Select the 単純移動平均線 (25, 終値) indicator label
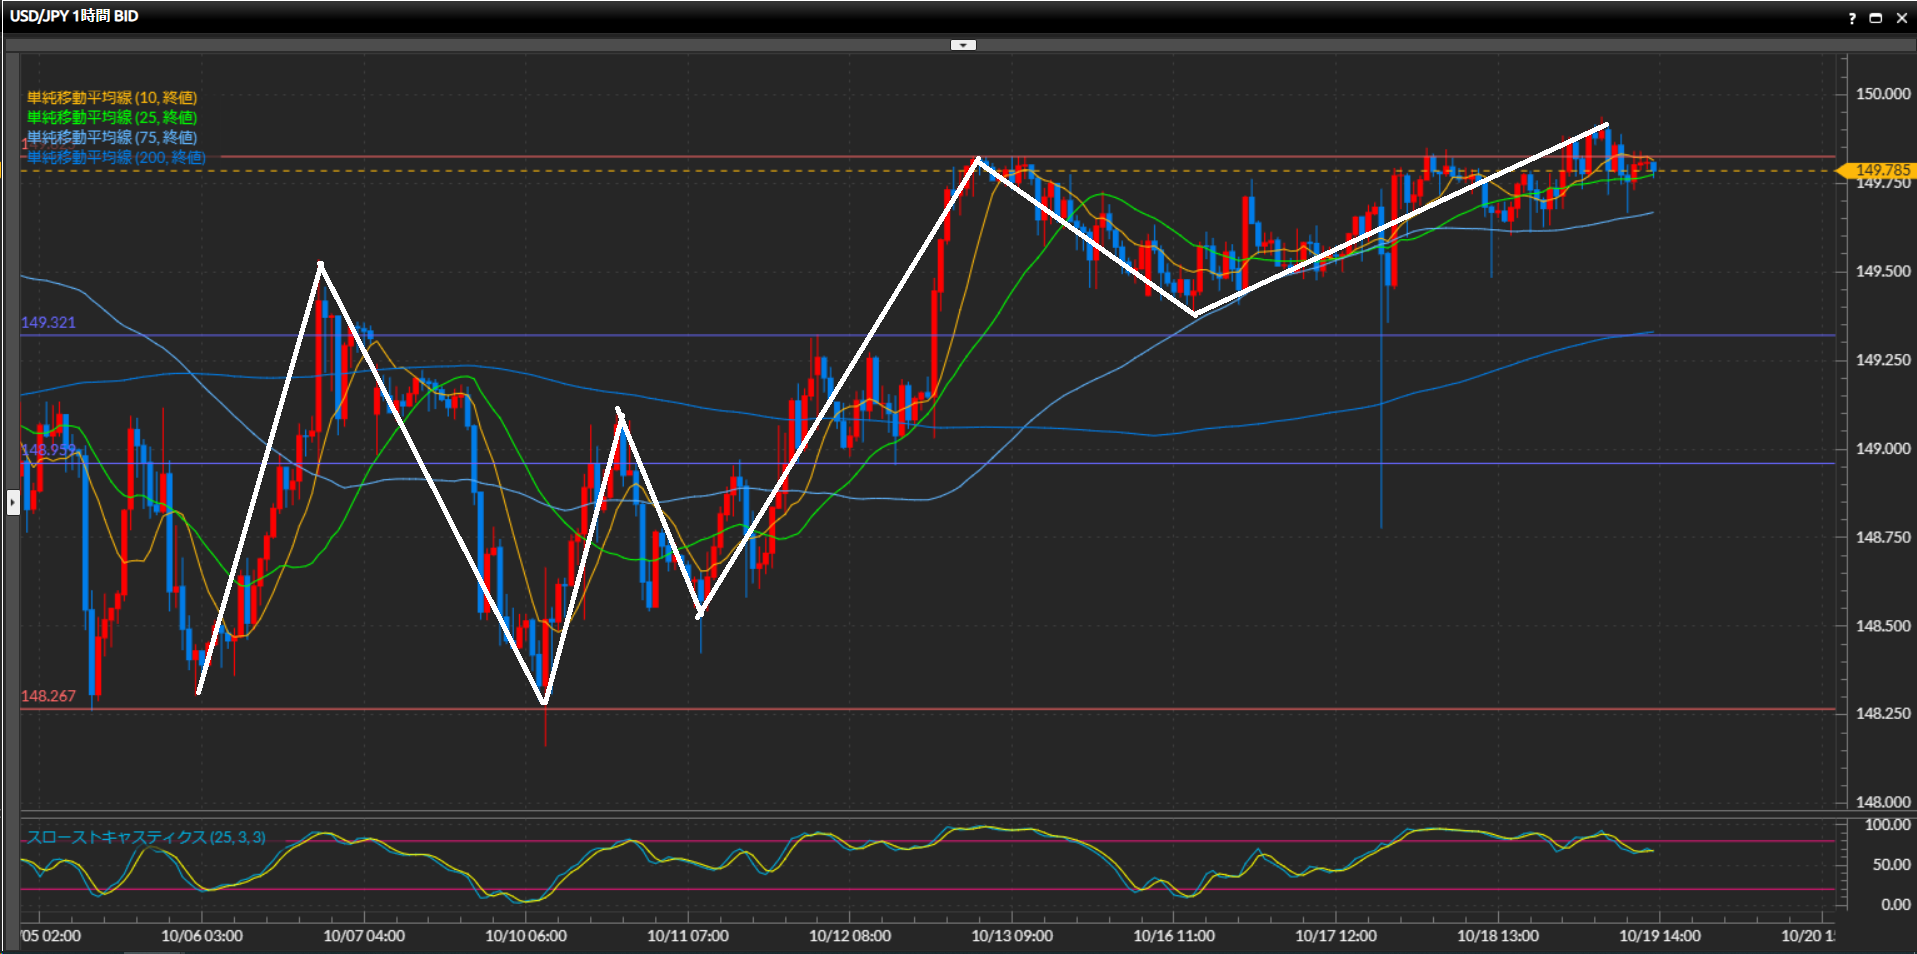Image resolution: width=1917 pixels, height=954 pixels. pos(112,117)
